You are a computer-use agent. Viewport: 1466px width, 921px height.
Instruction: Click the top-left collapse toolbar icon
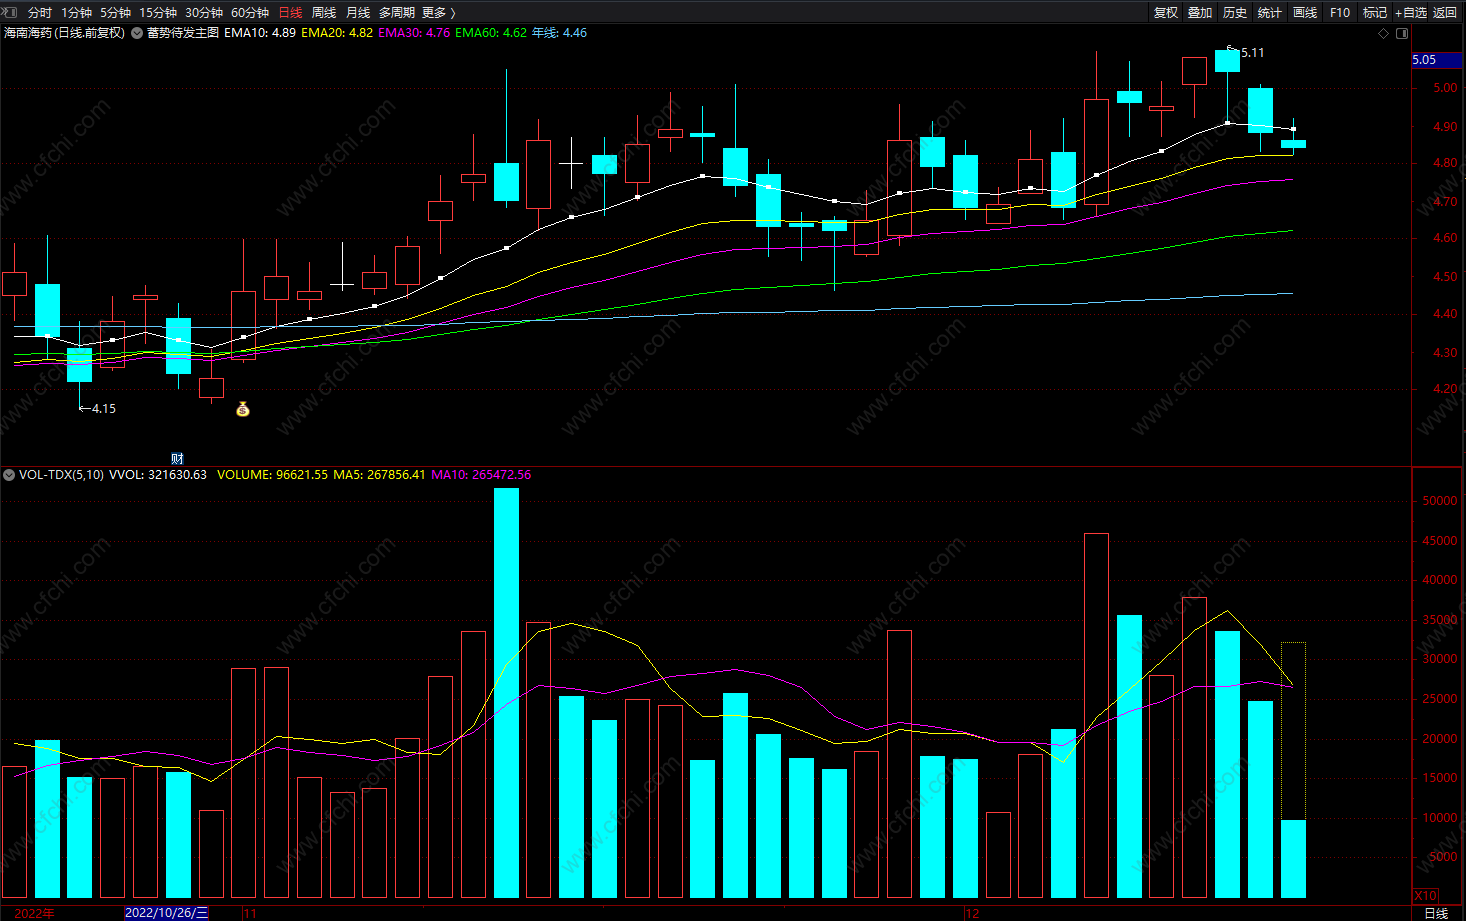[x=10, y=12]
